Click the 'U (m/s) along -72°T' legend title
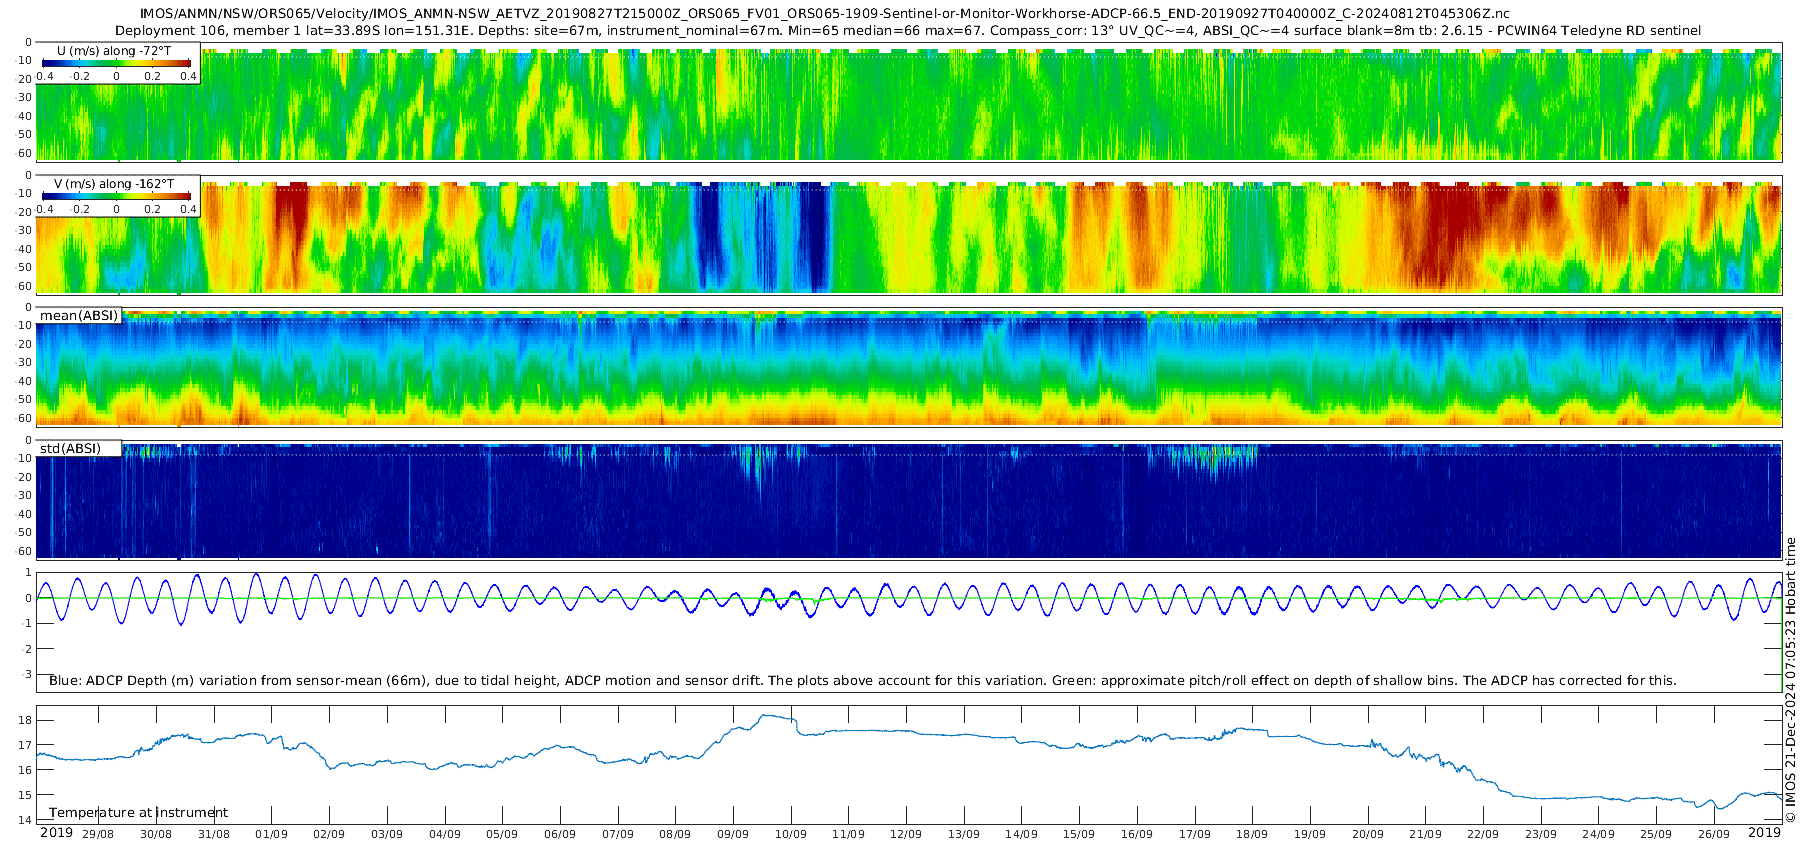The height and width of the screenshot is (850, 1800). [113, 50]
